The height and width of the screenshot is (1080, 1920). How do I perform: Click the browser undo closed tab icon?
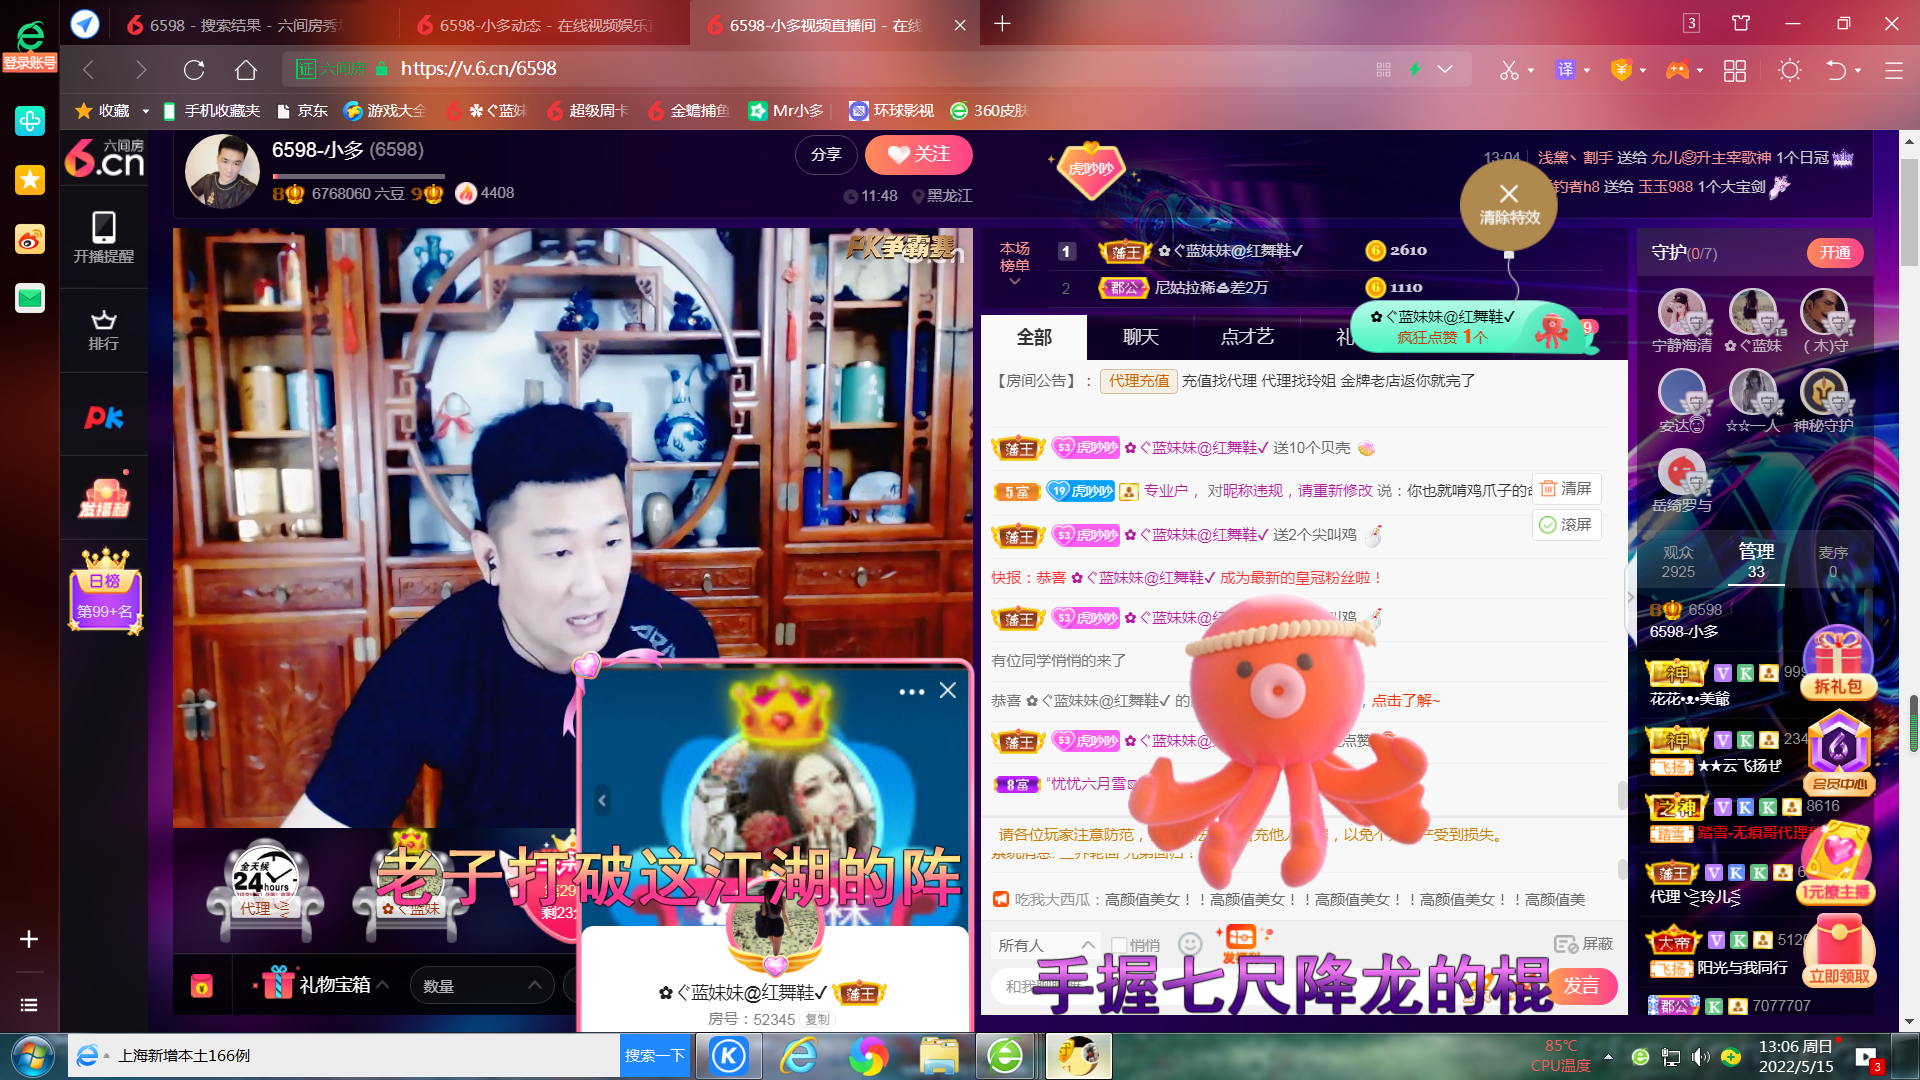tap(1836, 70)
